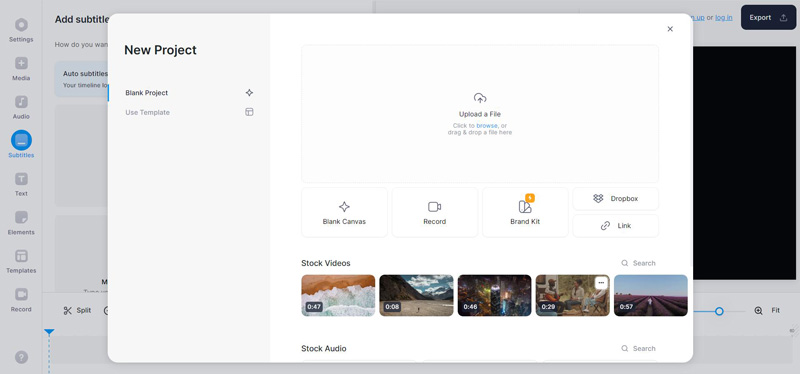This screenshot has width=800, height=374.
Task: Open the Audio panel in the sidebar
Action: pyautogui.click(x=21, y=107)
